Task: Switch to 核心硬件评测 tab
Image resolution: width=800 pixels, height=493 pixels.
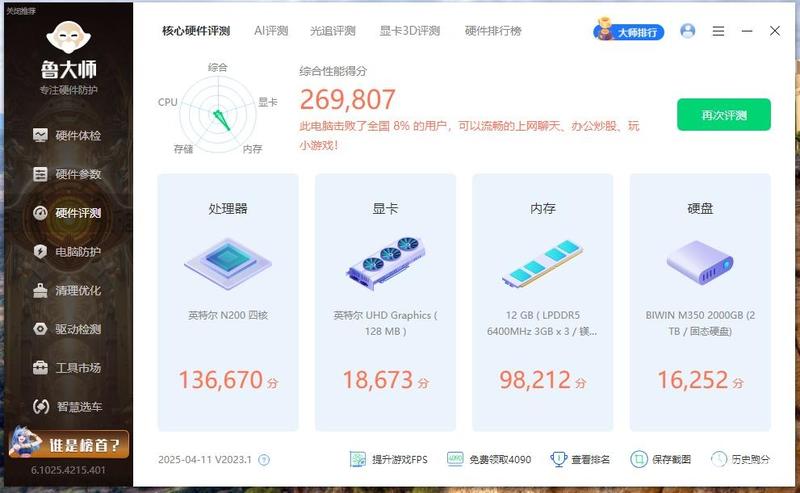Action: (196, 31)
